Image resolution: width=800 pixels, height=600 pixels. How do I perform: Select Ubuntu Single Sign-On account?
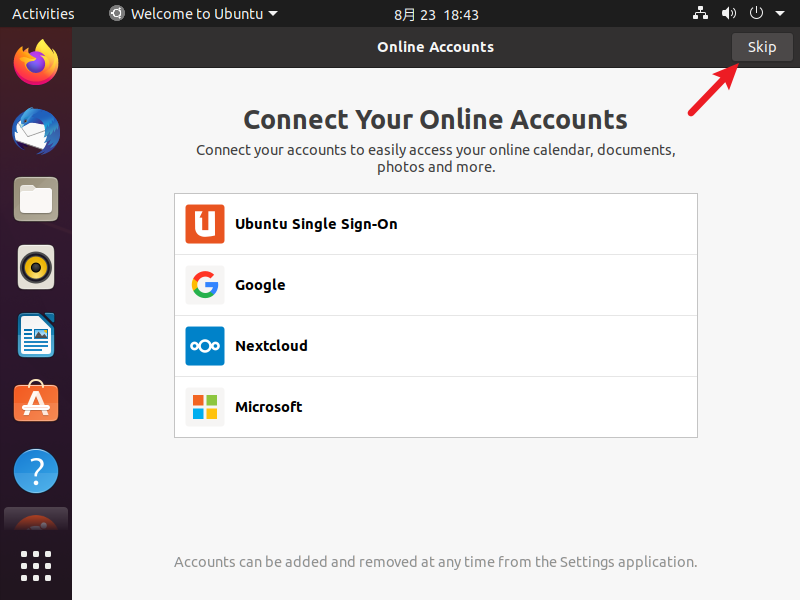(436, 224)
